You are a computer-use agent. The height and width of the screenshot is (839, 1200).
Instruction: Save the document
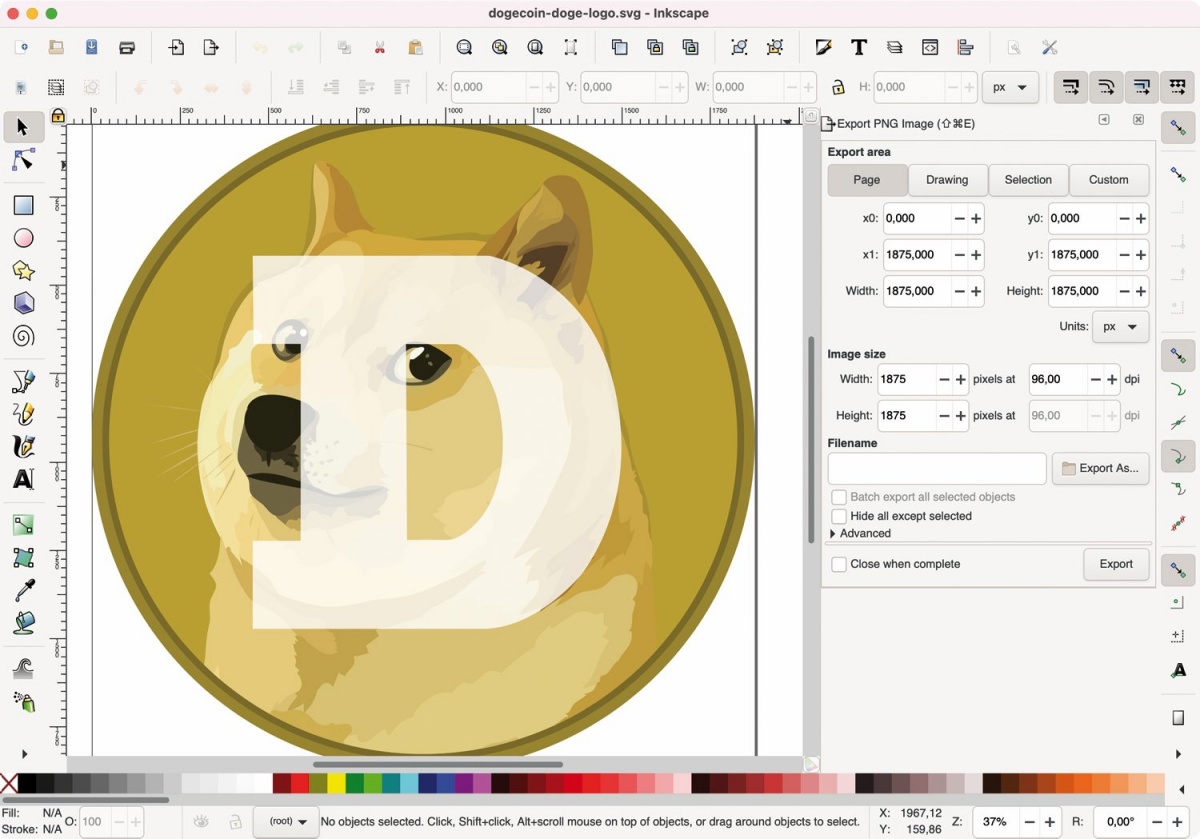[x=92, y=47]
